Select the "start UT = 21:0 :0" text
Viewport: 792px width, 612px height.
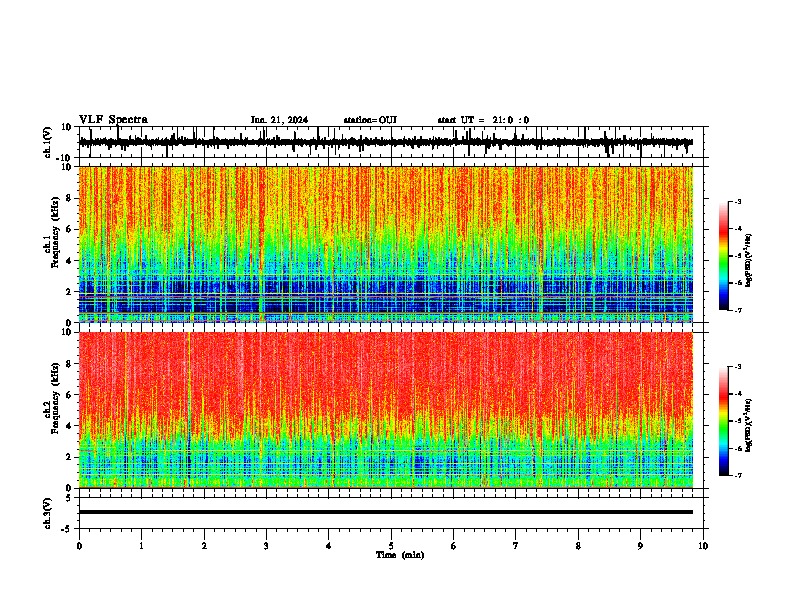coord(483,120)
